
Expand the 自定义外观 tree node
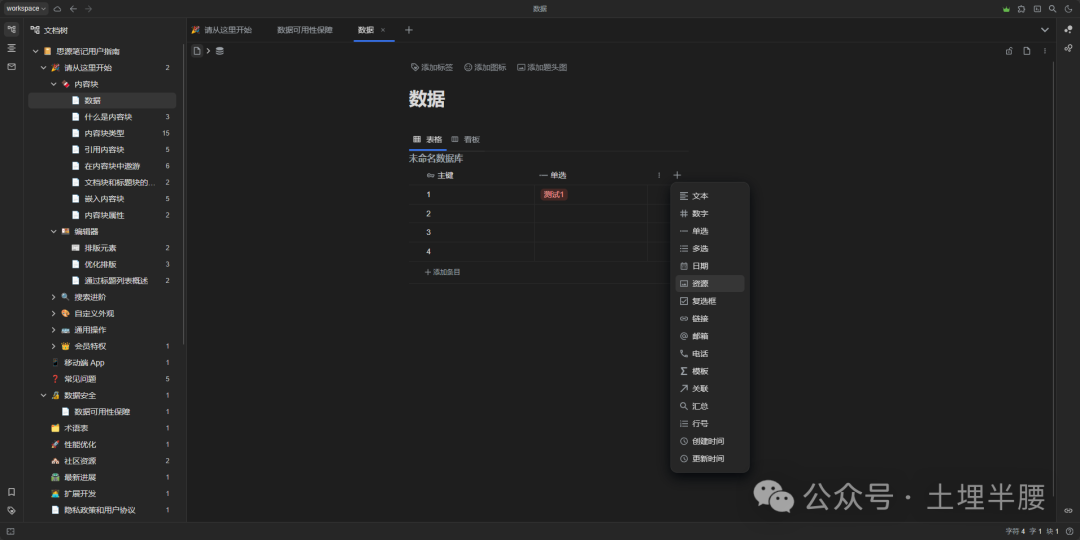point(54,313)
